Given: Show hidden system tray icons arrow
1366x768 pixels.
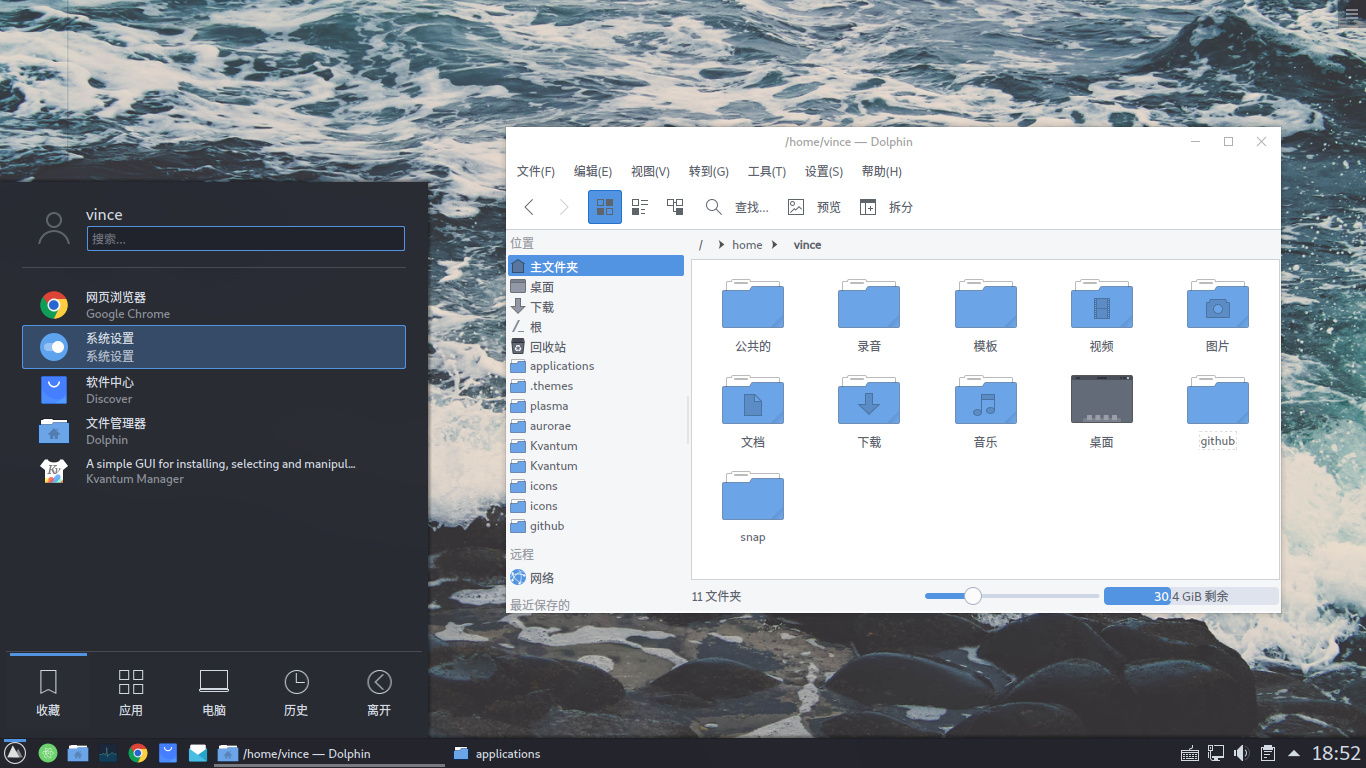Looking at the screenshot, I should point(1294,753).
